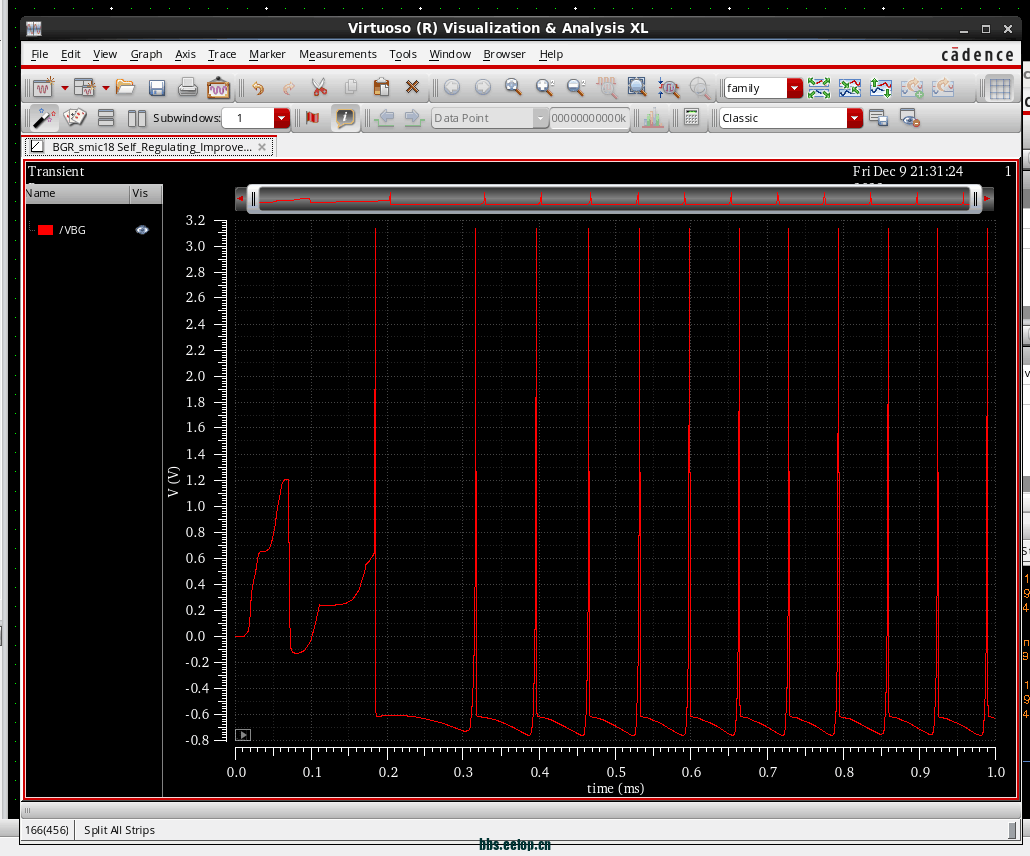Open the Browser menu
1030x856 pixels.
(504, 54)
